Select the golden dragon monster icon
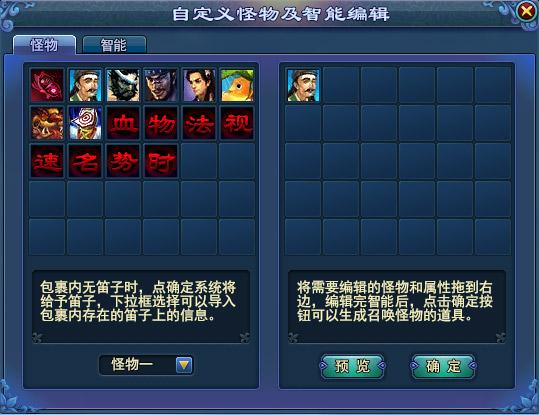Screen dimensions: 539x415 click(x=47, y=123)
